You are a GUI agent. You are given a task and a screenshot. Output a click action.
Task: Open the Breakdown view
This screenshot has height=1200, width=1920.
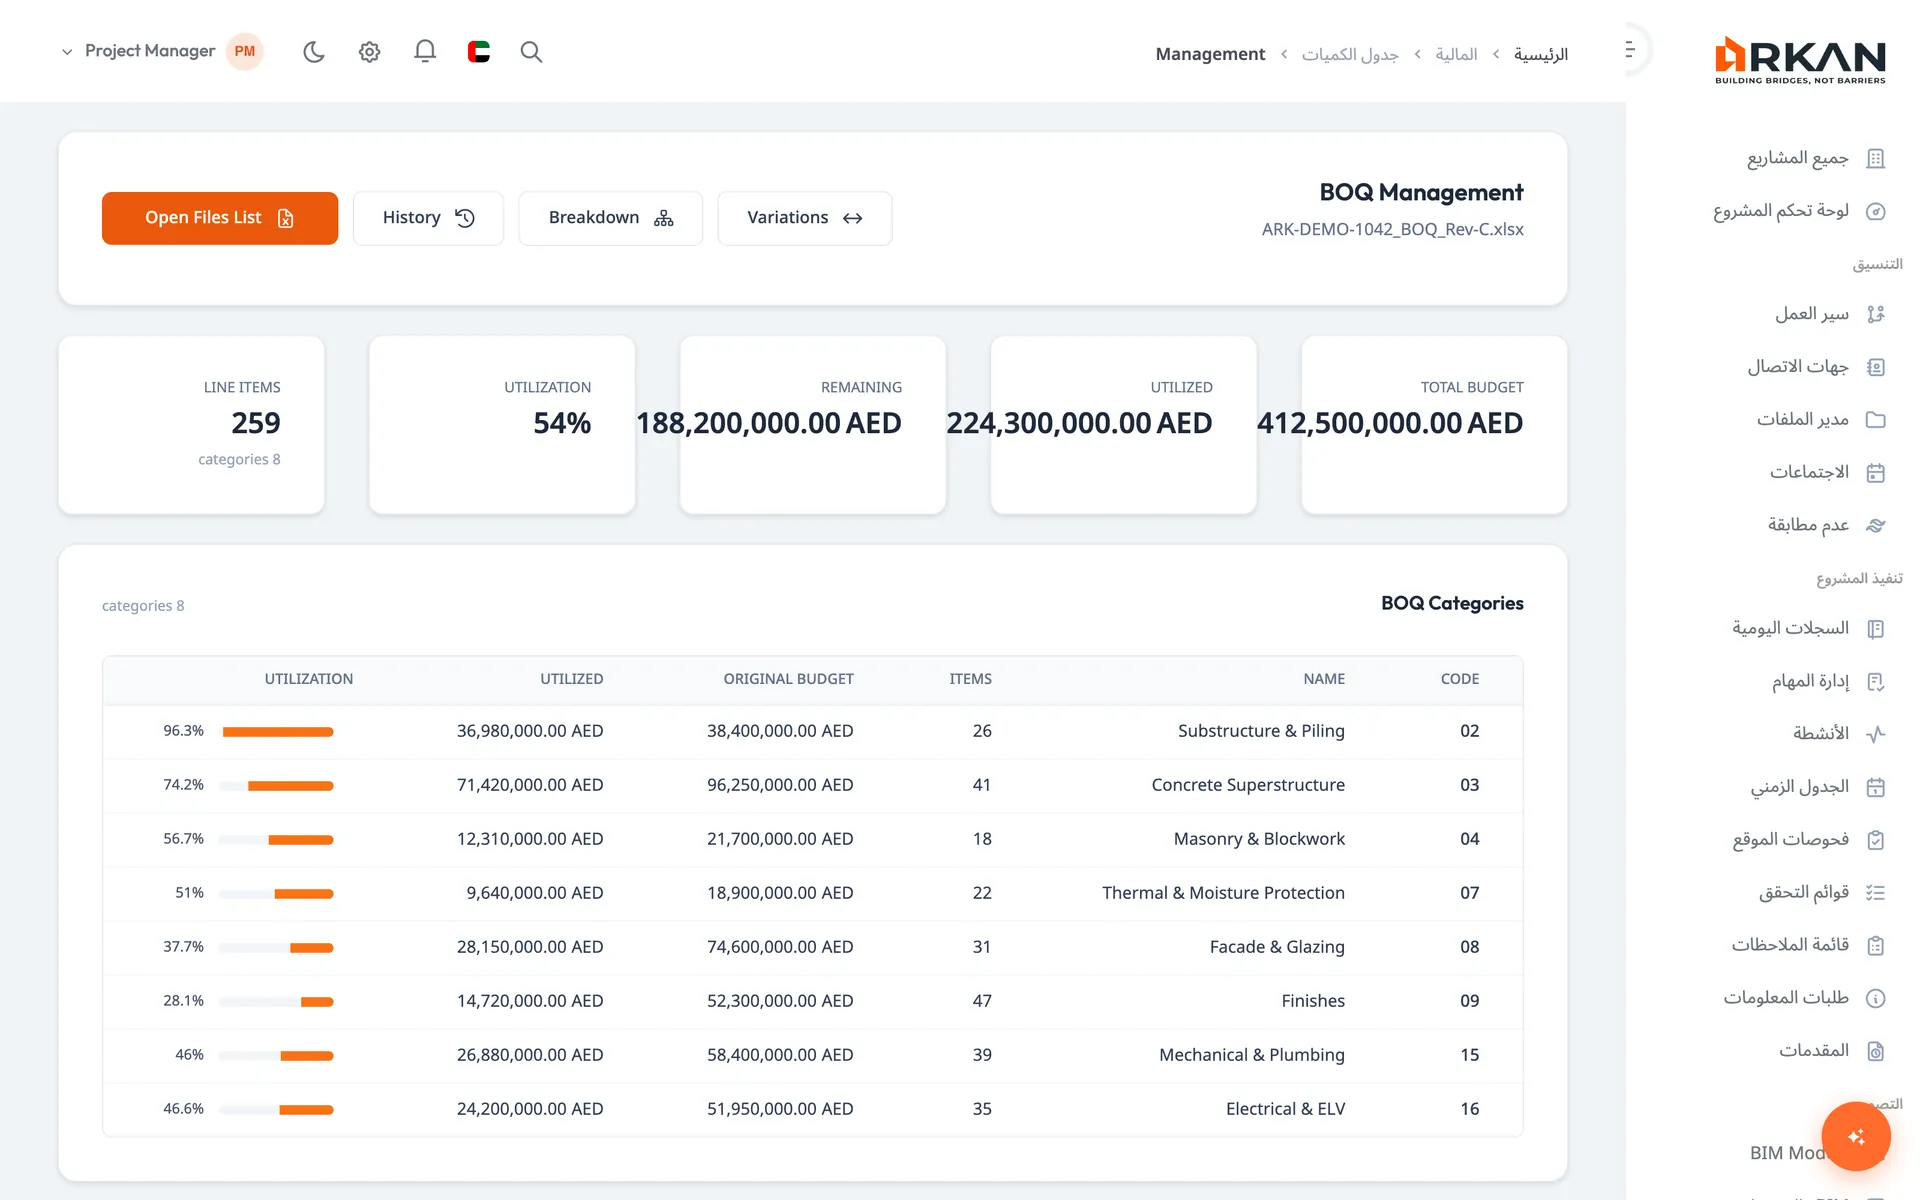point(610,218)
